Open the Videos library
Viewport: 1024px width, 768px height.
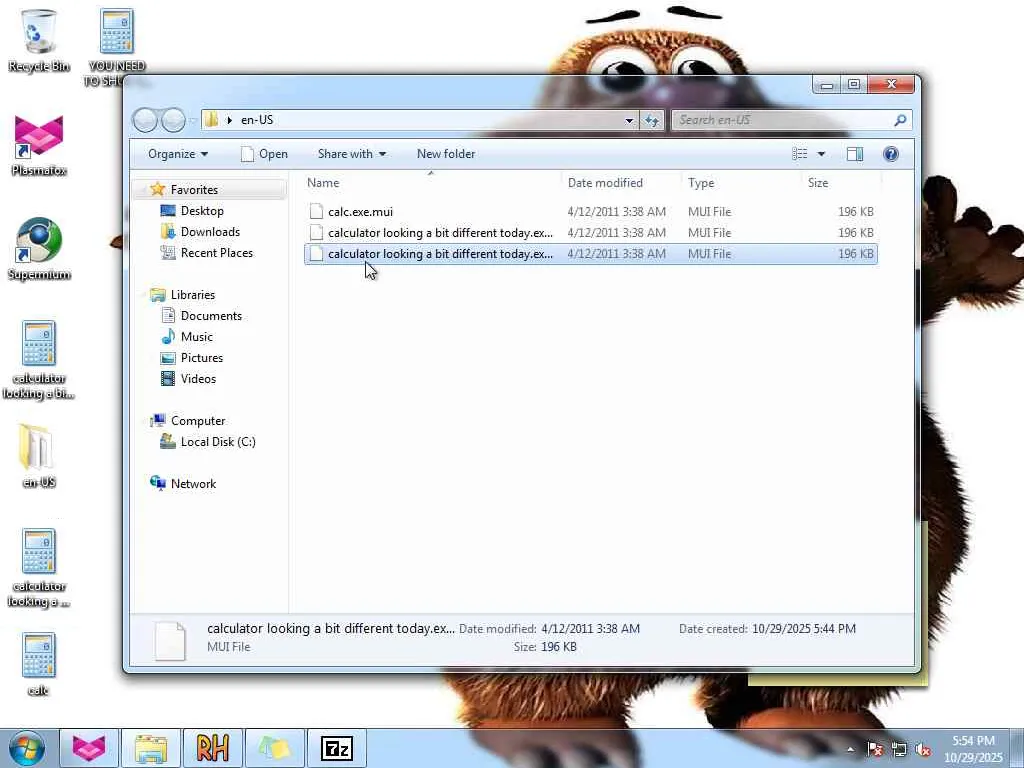[198, 379]
